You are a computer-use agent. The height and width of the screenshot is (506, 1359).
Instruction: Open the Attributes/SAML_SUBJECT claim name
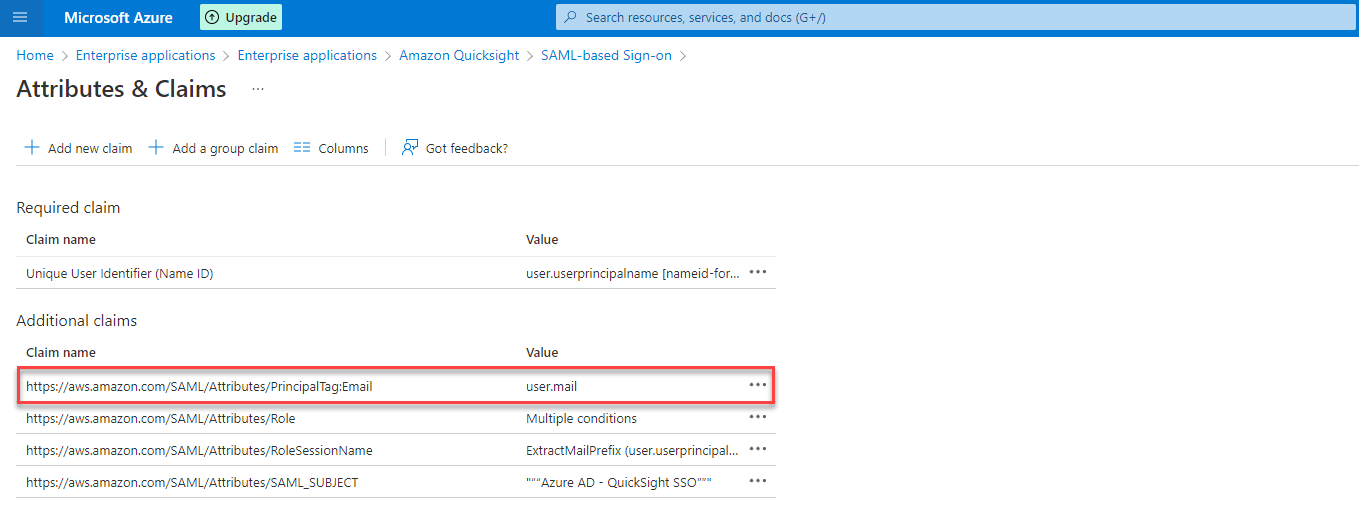tap(192, 482)
